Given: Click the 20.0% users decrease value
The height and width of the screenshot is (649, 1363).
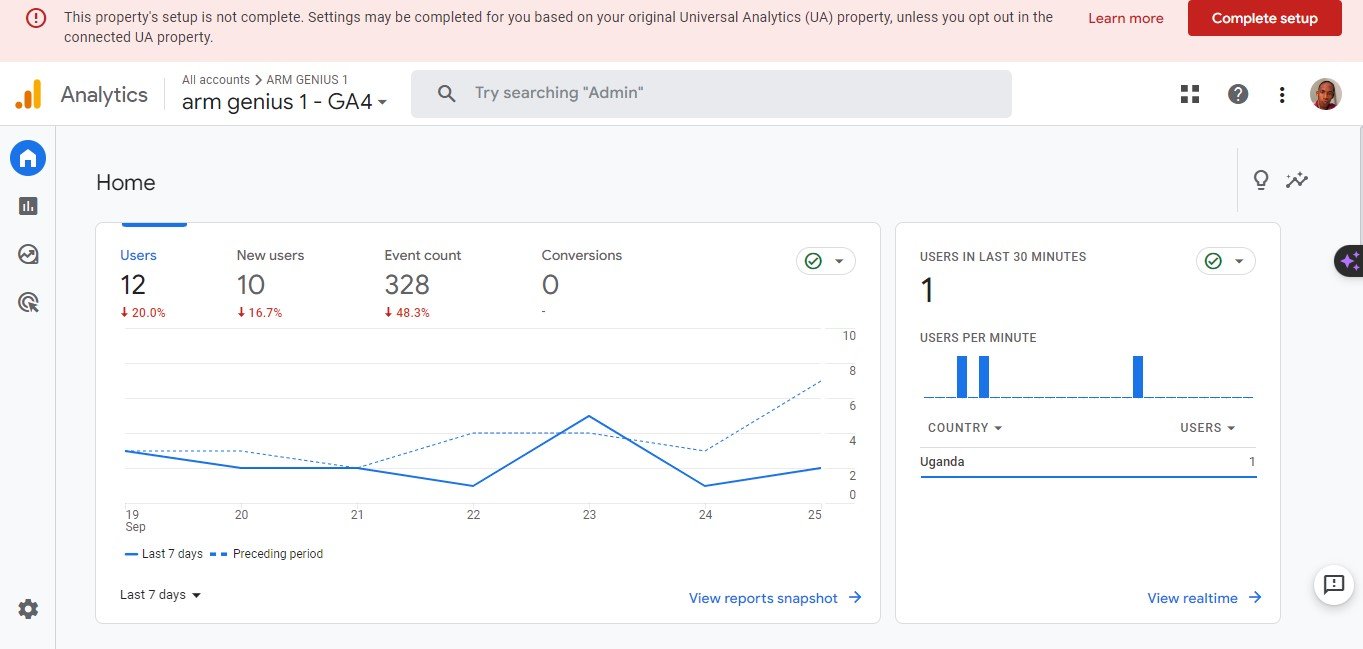Looking at the screenshot, I should [143, 312].
